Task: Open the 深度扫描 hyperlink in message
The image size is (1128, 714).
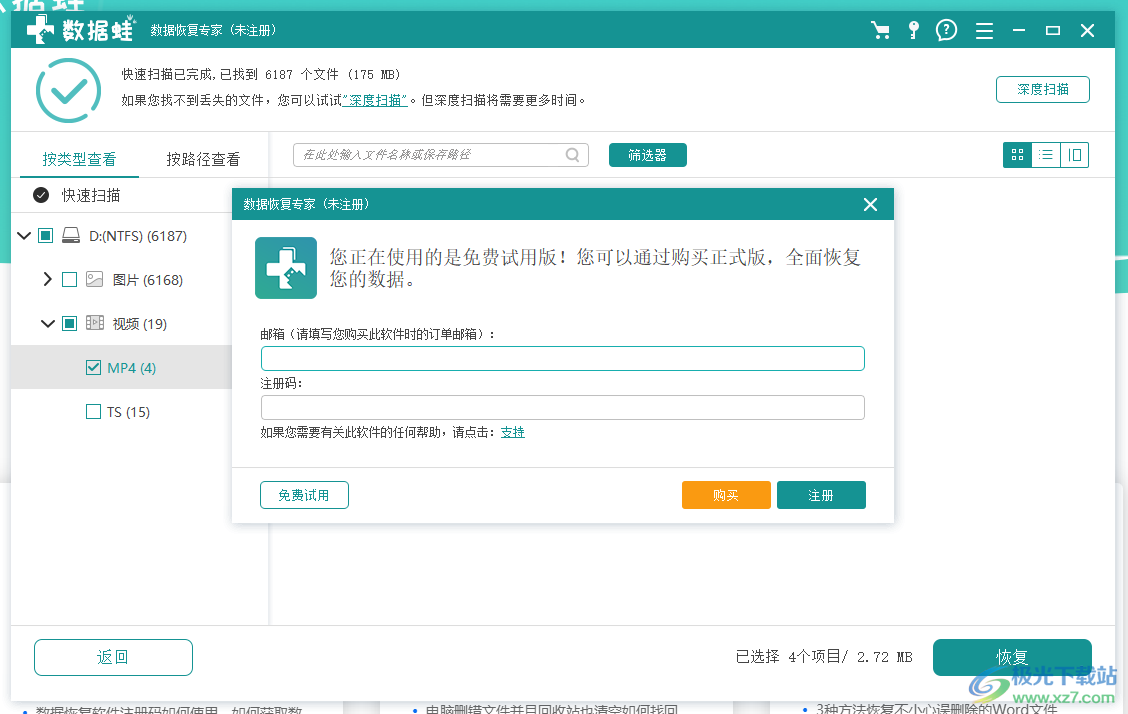Action: [x=375, y=100]
